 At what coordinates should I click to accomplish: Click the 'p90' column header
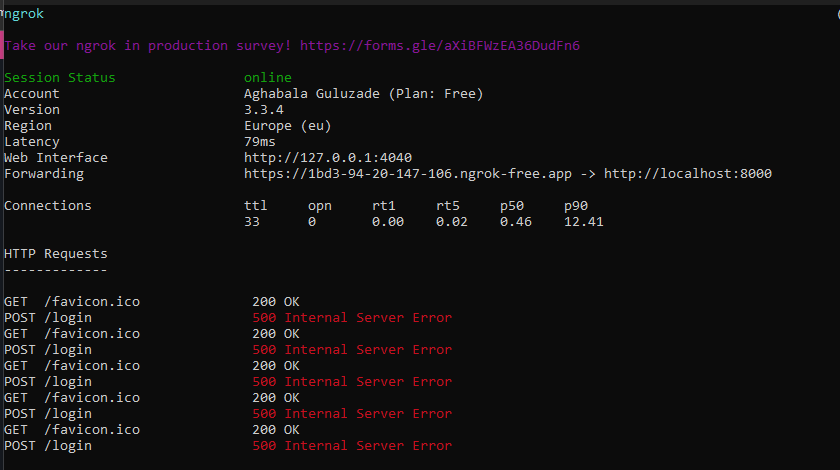click(x=576, y=206)
